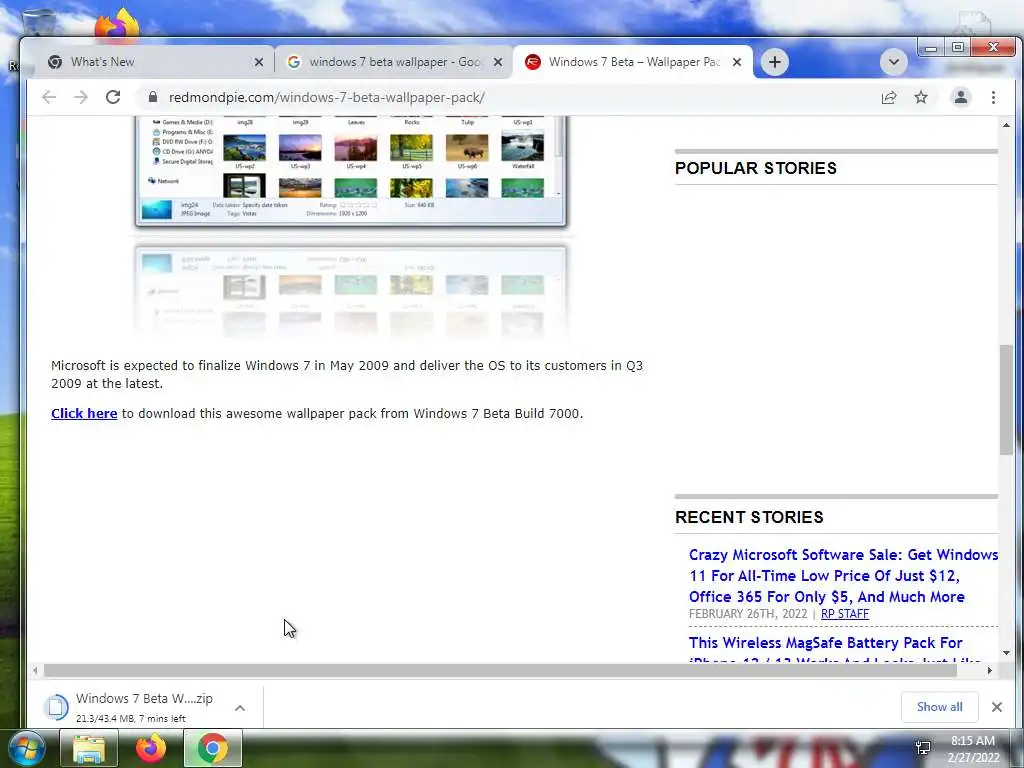Image resolution: width=1024 pixels, height=768 pixels.
Task: Click the zip file progress icon in downloads bar
Action: (56, 707)
